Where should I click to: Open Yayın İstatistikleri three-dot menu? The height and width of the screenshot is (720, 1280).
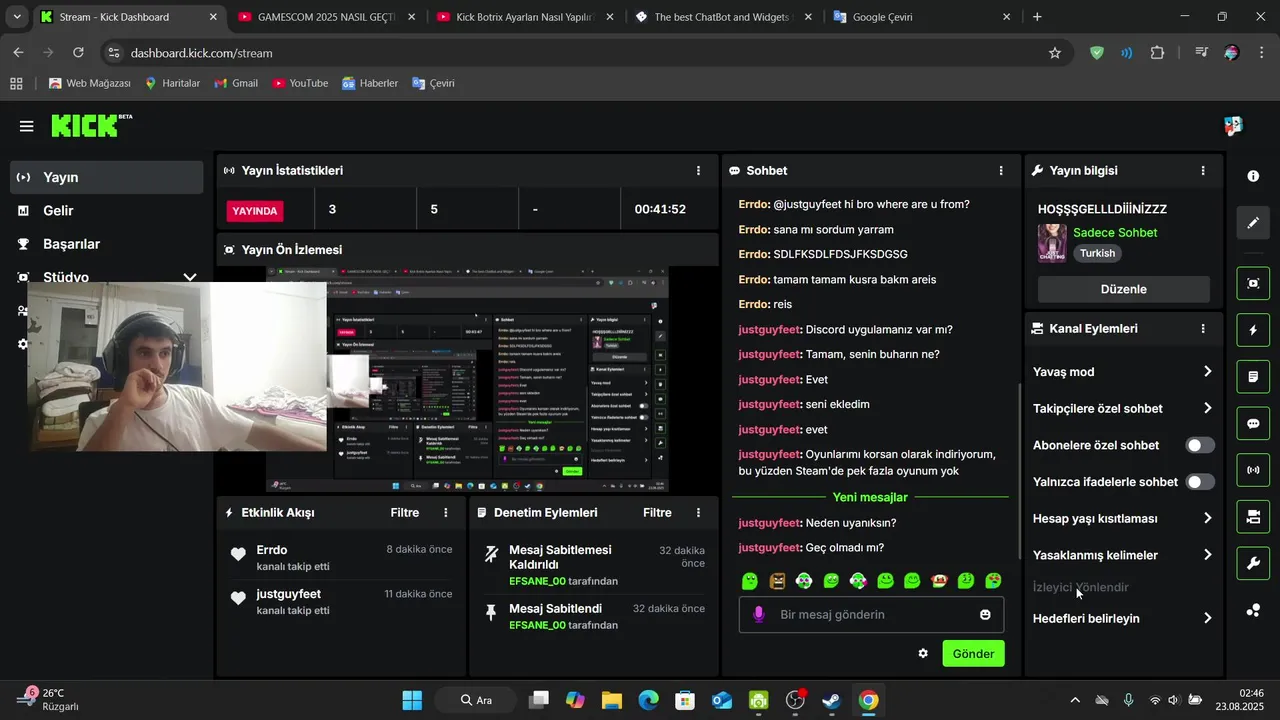tap(698, 171)
